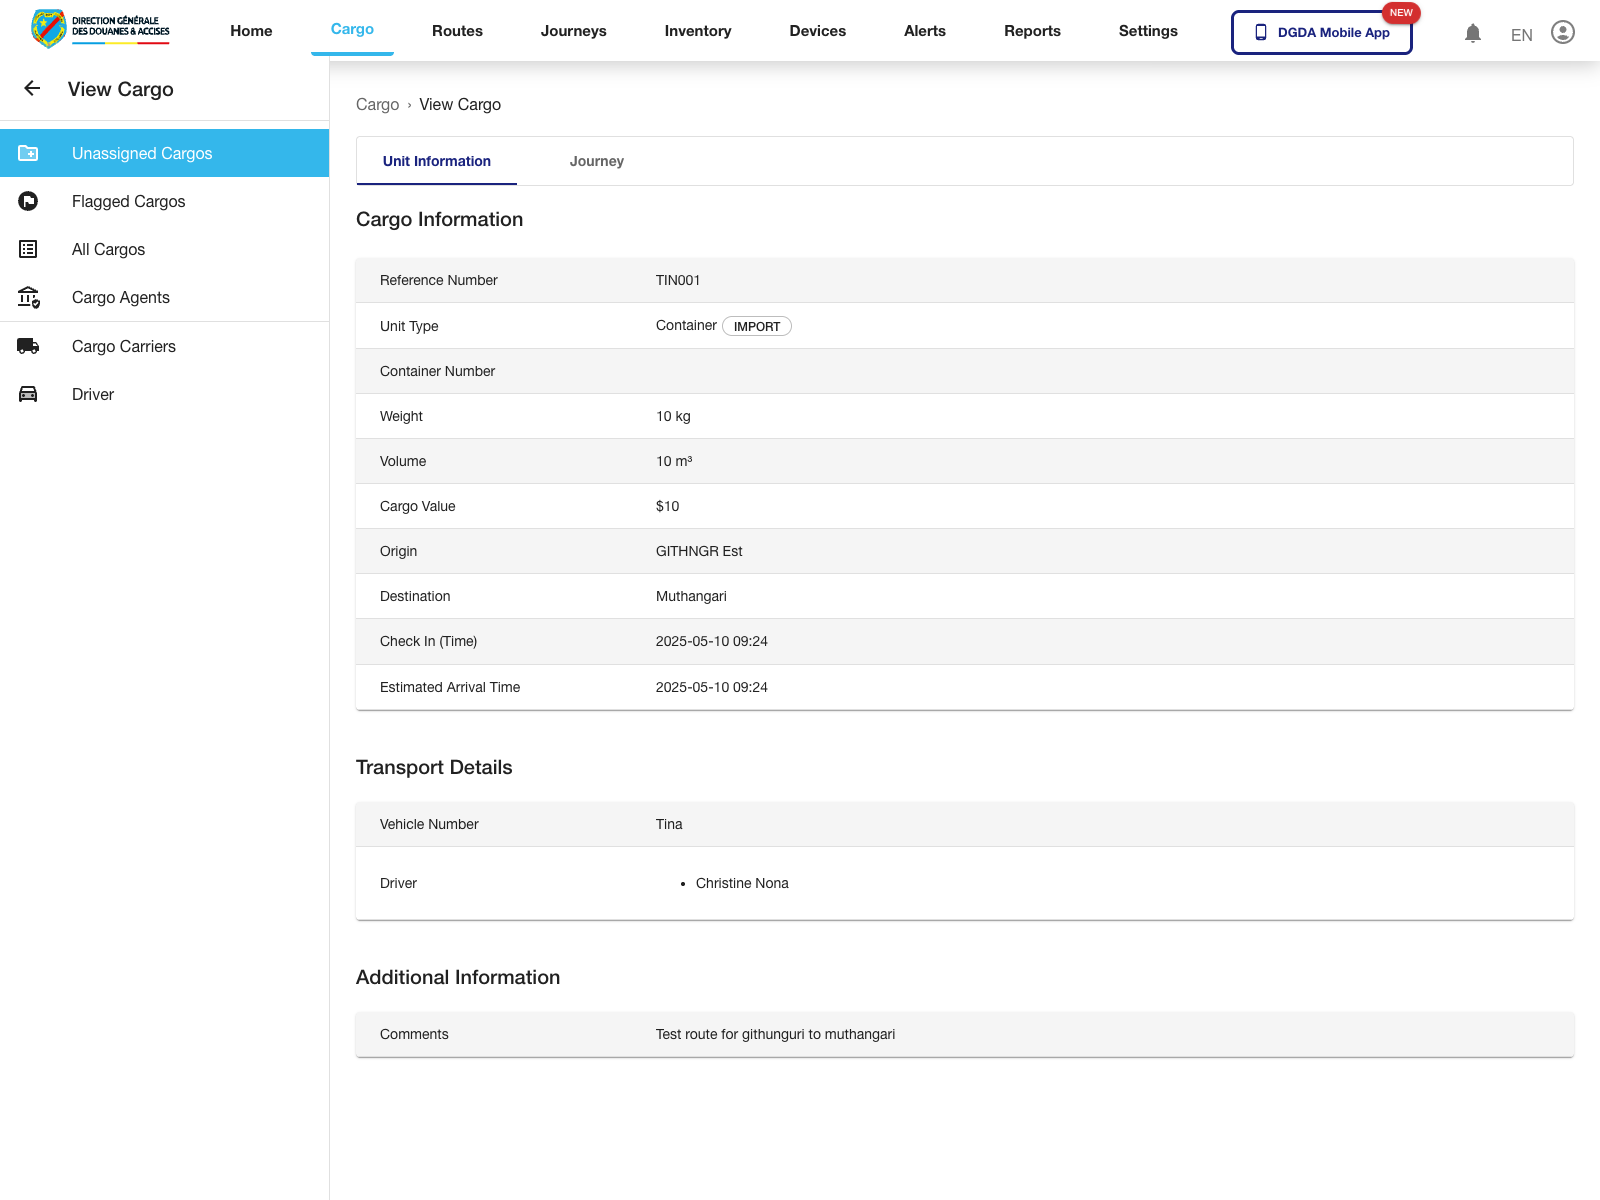
Task: Open the Routes menu
Action: pos(457,31)
